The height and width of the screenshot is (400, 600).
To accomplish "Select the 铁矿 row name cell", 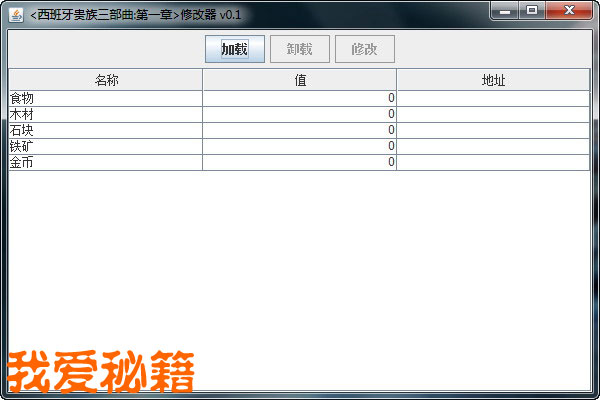I will [x=105, y=146].
